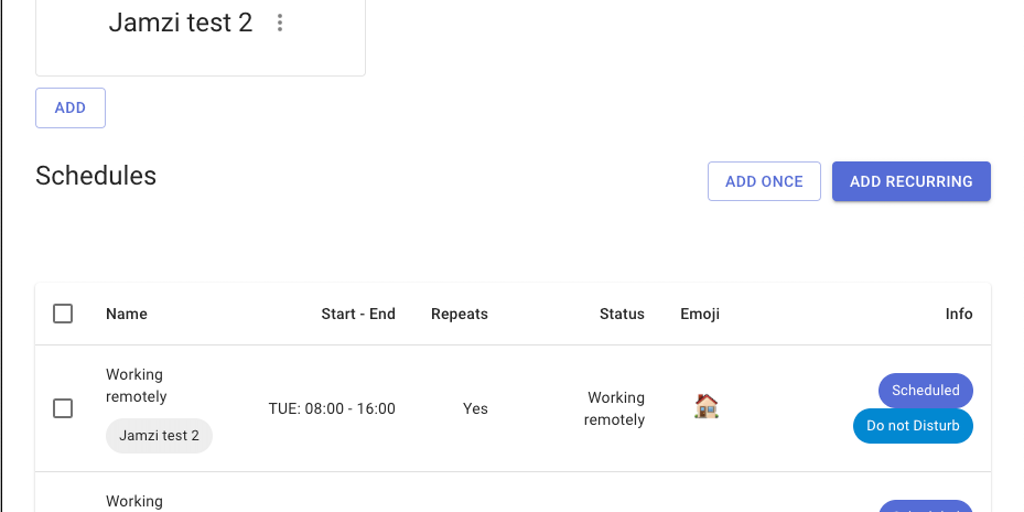Click the Scheduled badge in the first row
This screenshot has width=1024, height=512.
(925, 390)
